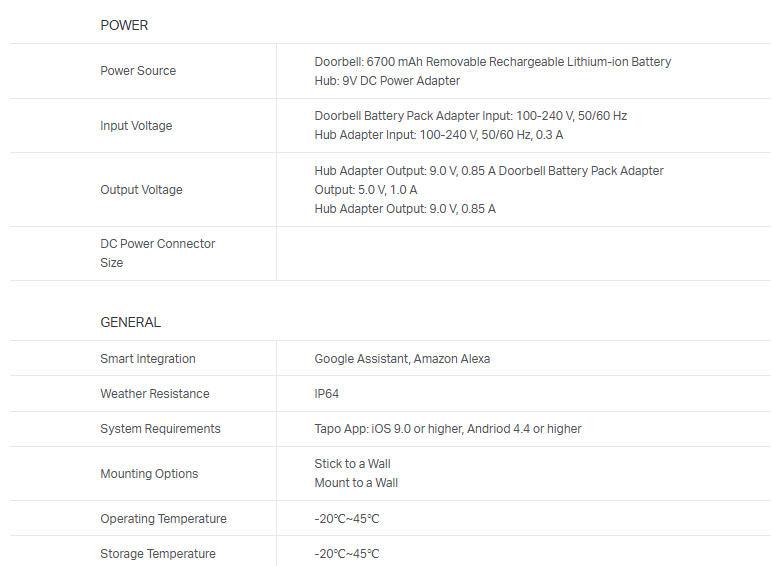
Task: Click the Input Voltage row label
Action: tap(136, 126)
